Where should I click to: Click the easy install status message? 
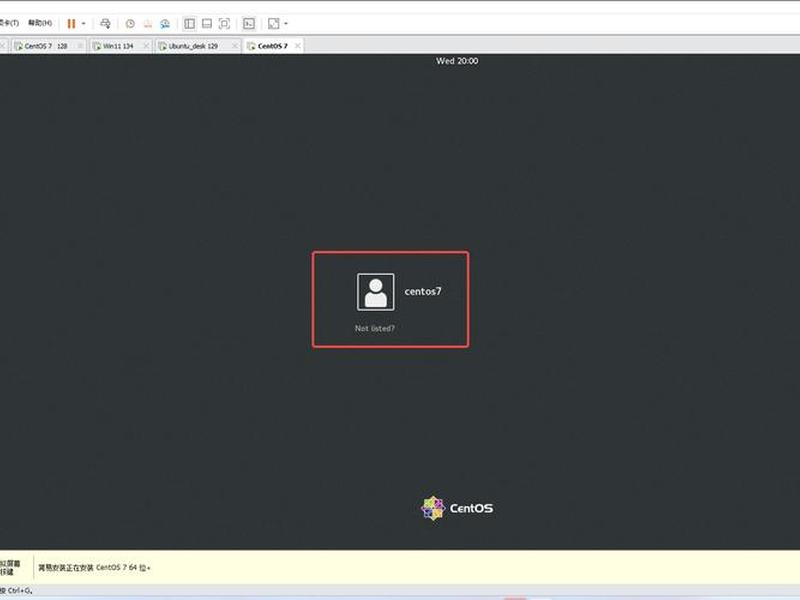[94, 567]
